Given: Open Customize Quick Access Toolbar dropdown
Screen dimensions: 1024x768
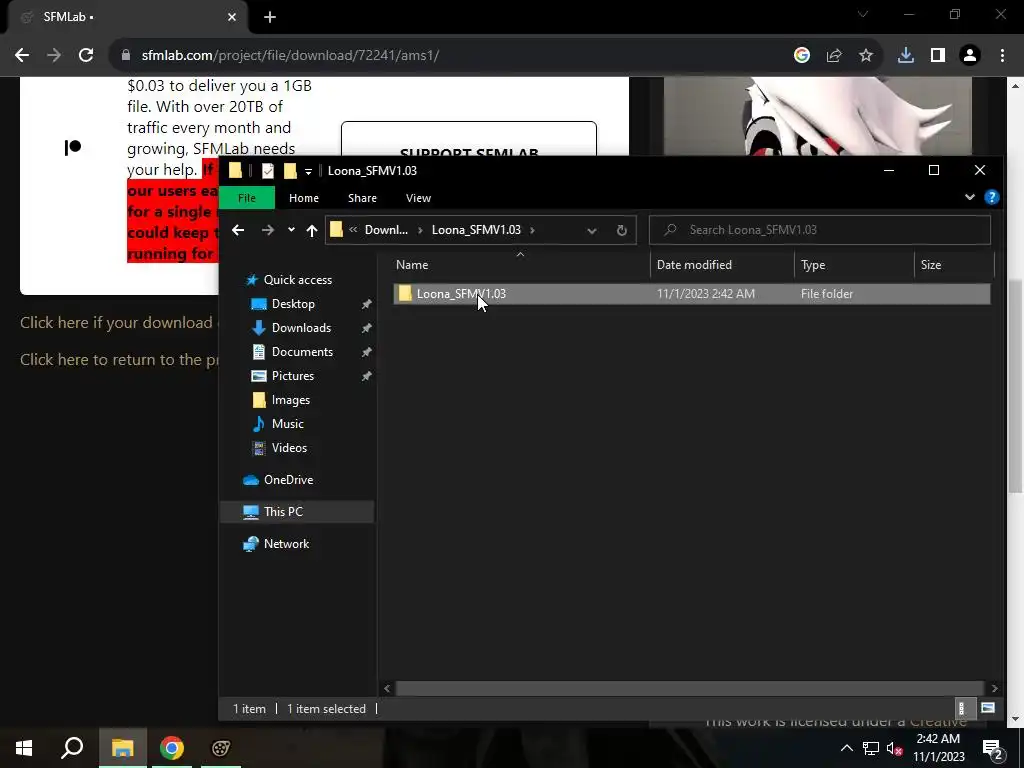Looking at the screenshot, I should (x=308, y=172).
